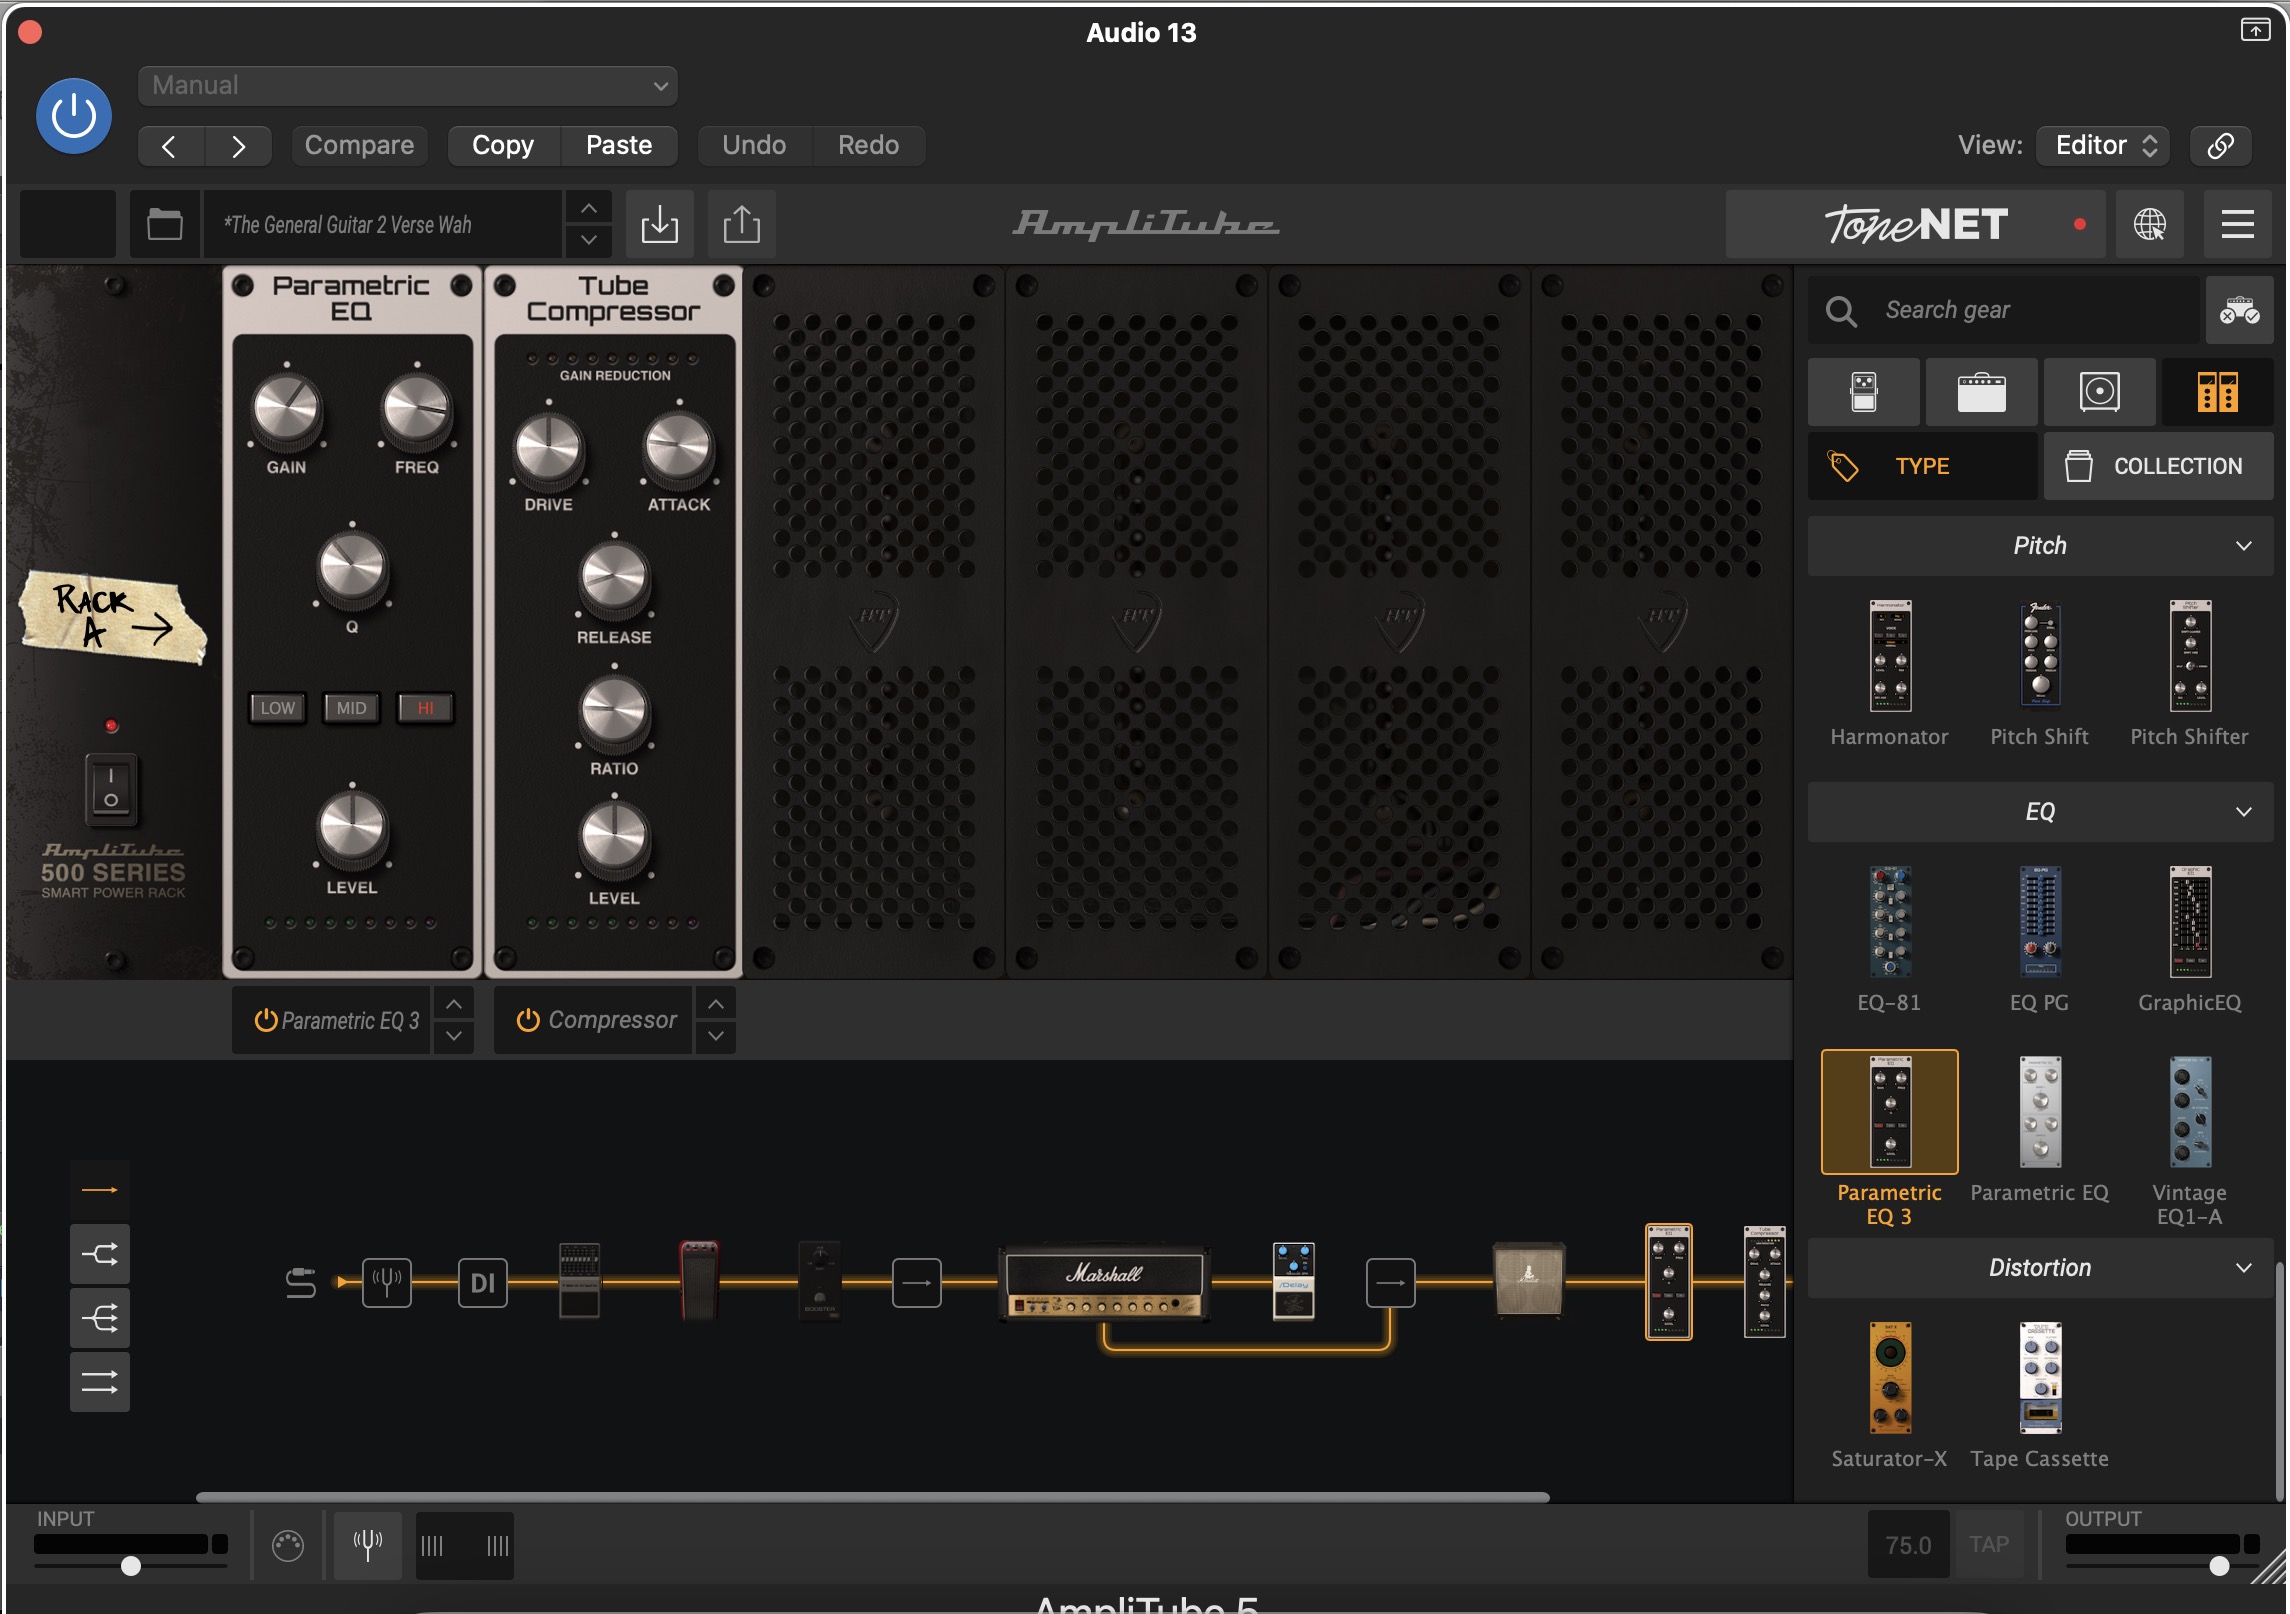
Task: Select the amplifier gear category icon
Action: pyautogui.click(x=1980, y=392)
